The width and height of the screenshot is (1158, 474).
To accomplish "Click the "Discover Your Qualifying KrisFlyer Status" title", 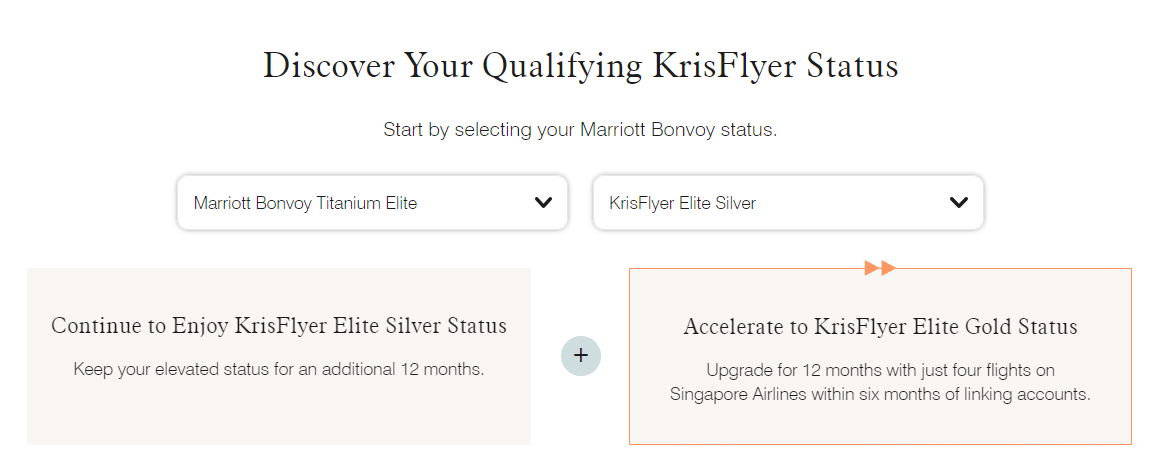I will click(580, 66).
